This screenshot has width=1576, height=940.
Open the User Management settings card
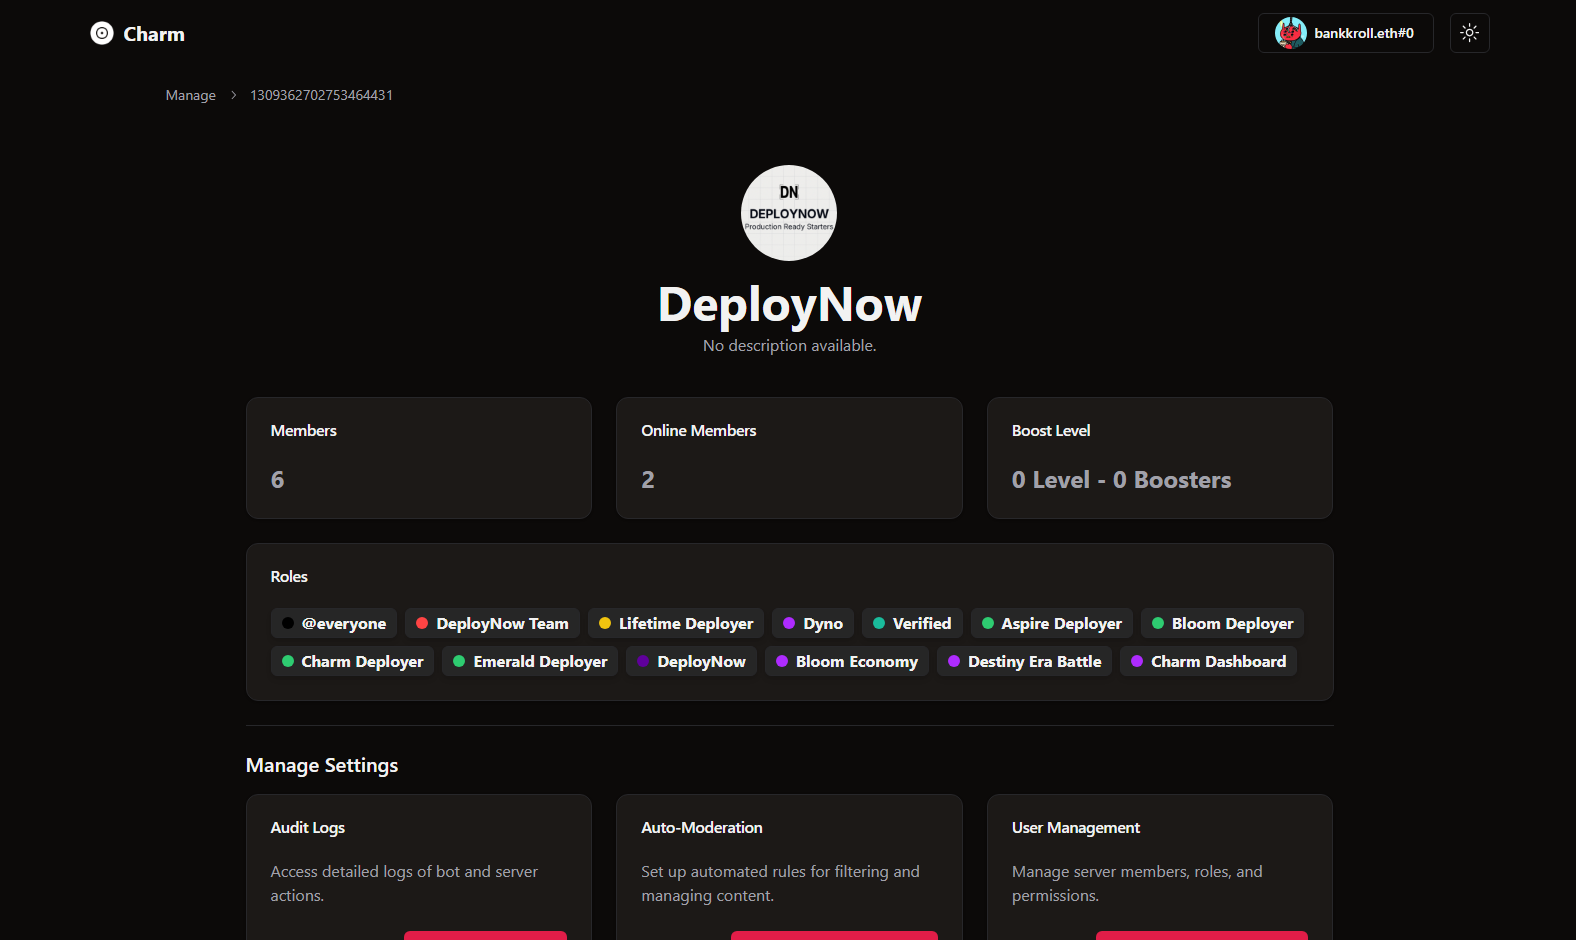coord(1160,867)
